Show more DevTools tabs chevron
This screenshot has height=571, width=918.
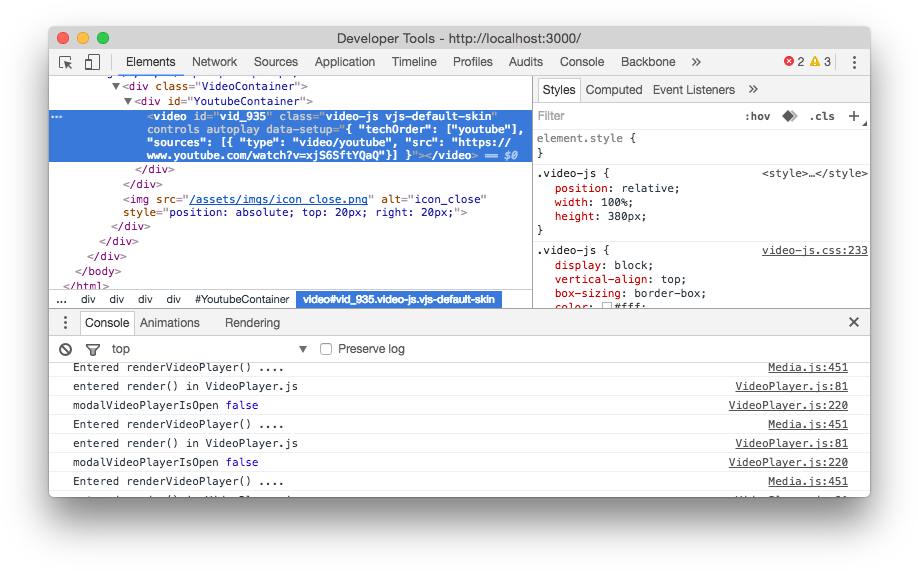point(696,62)
